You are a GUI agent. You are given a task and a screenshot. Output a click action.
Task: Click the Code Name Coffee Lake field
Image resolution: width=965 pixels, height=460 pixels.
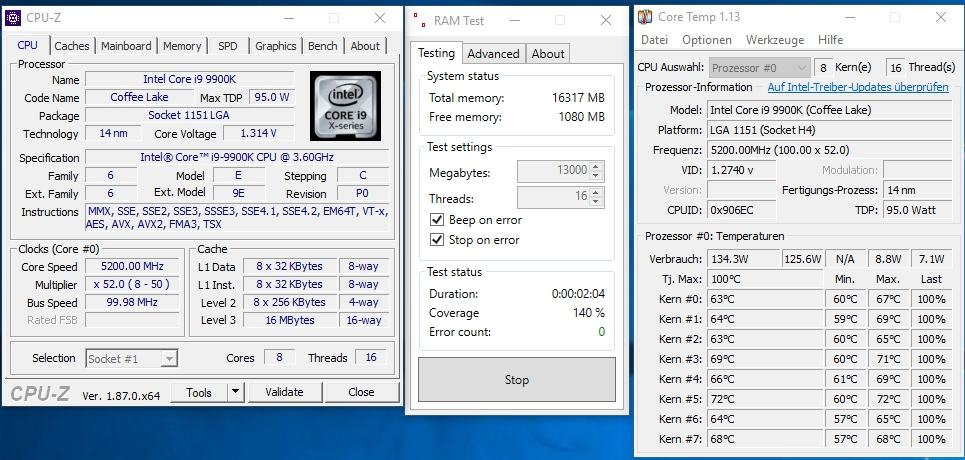tap(139, 97)
